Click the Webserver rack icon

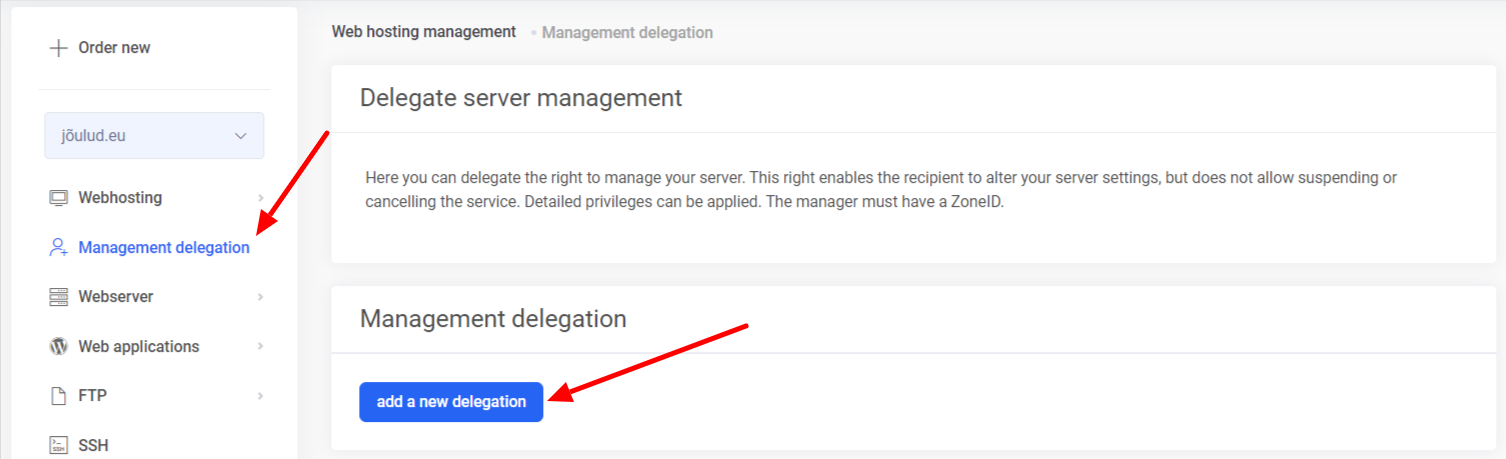(x=58, y=297)
